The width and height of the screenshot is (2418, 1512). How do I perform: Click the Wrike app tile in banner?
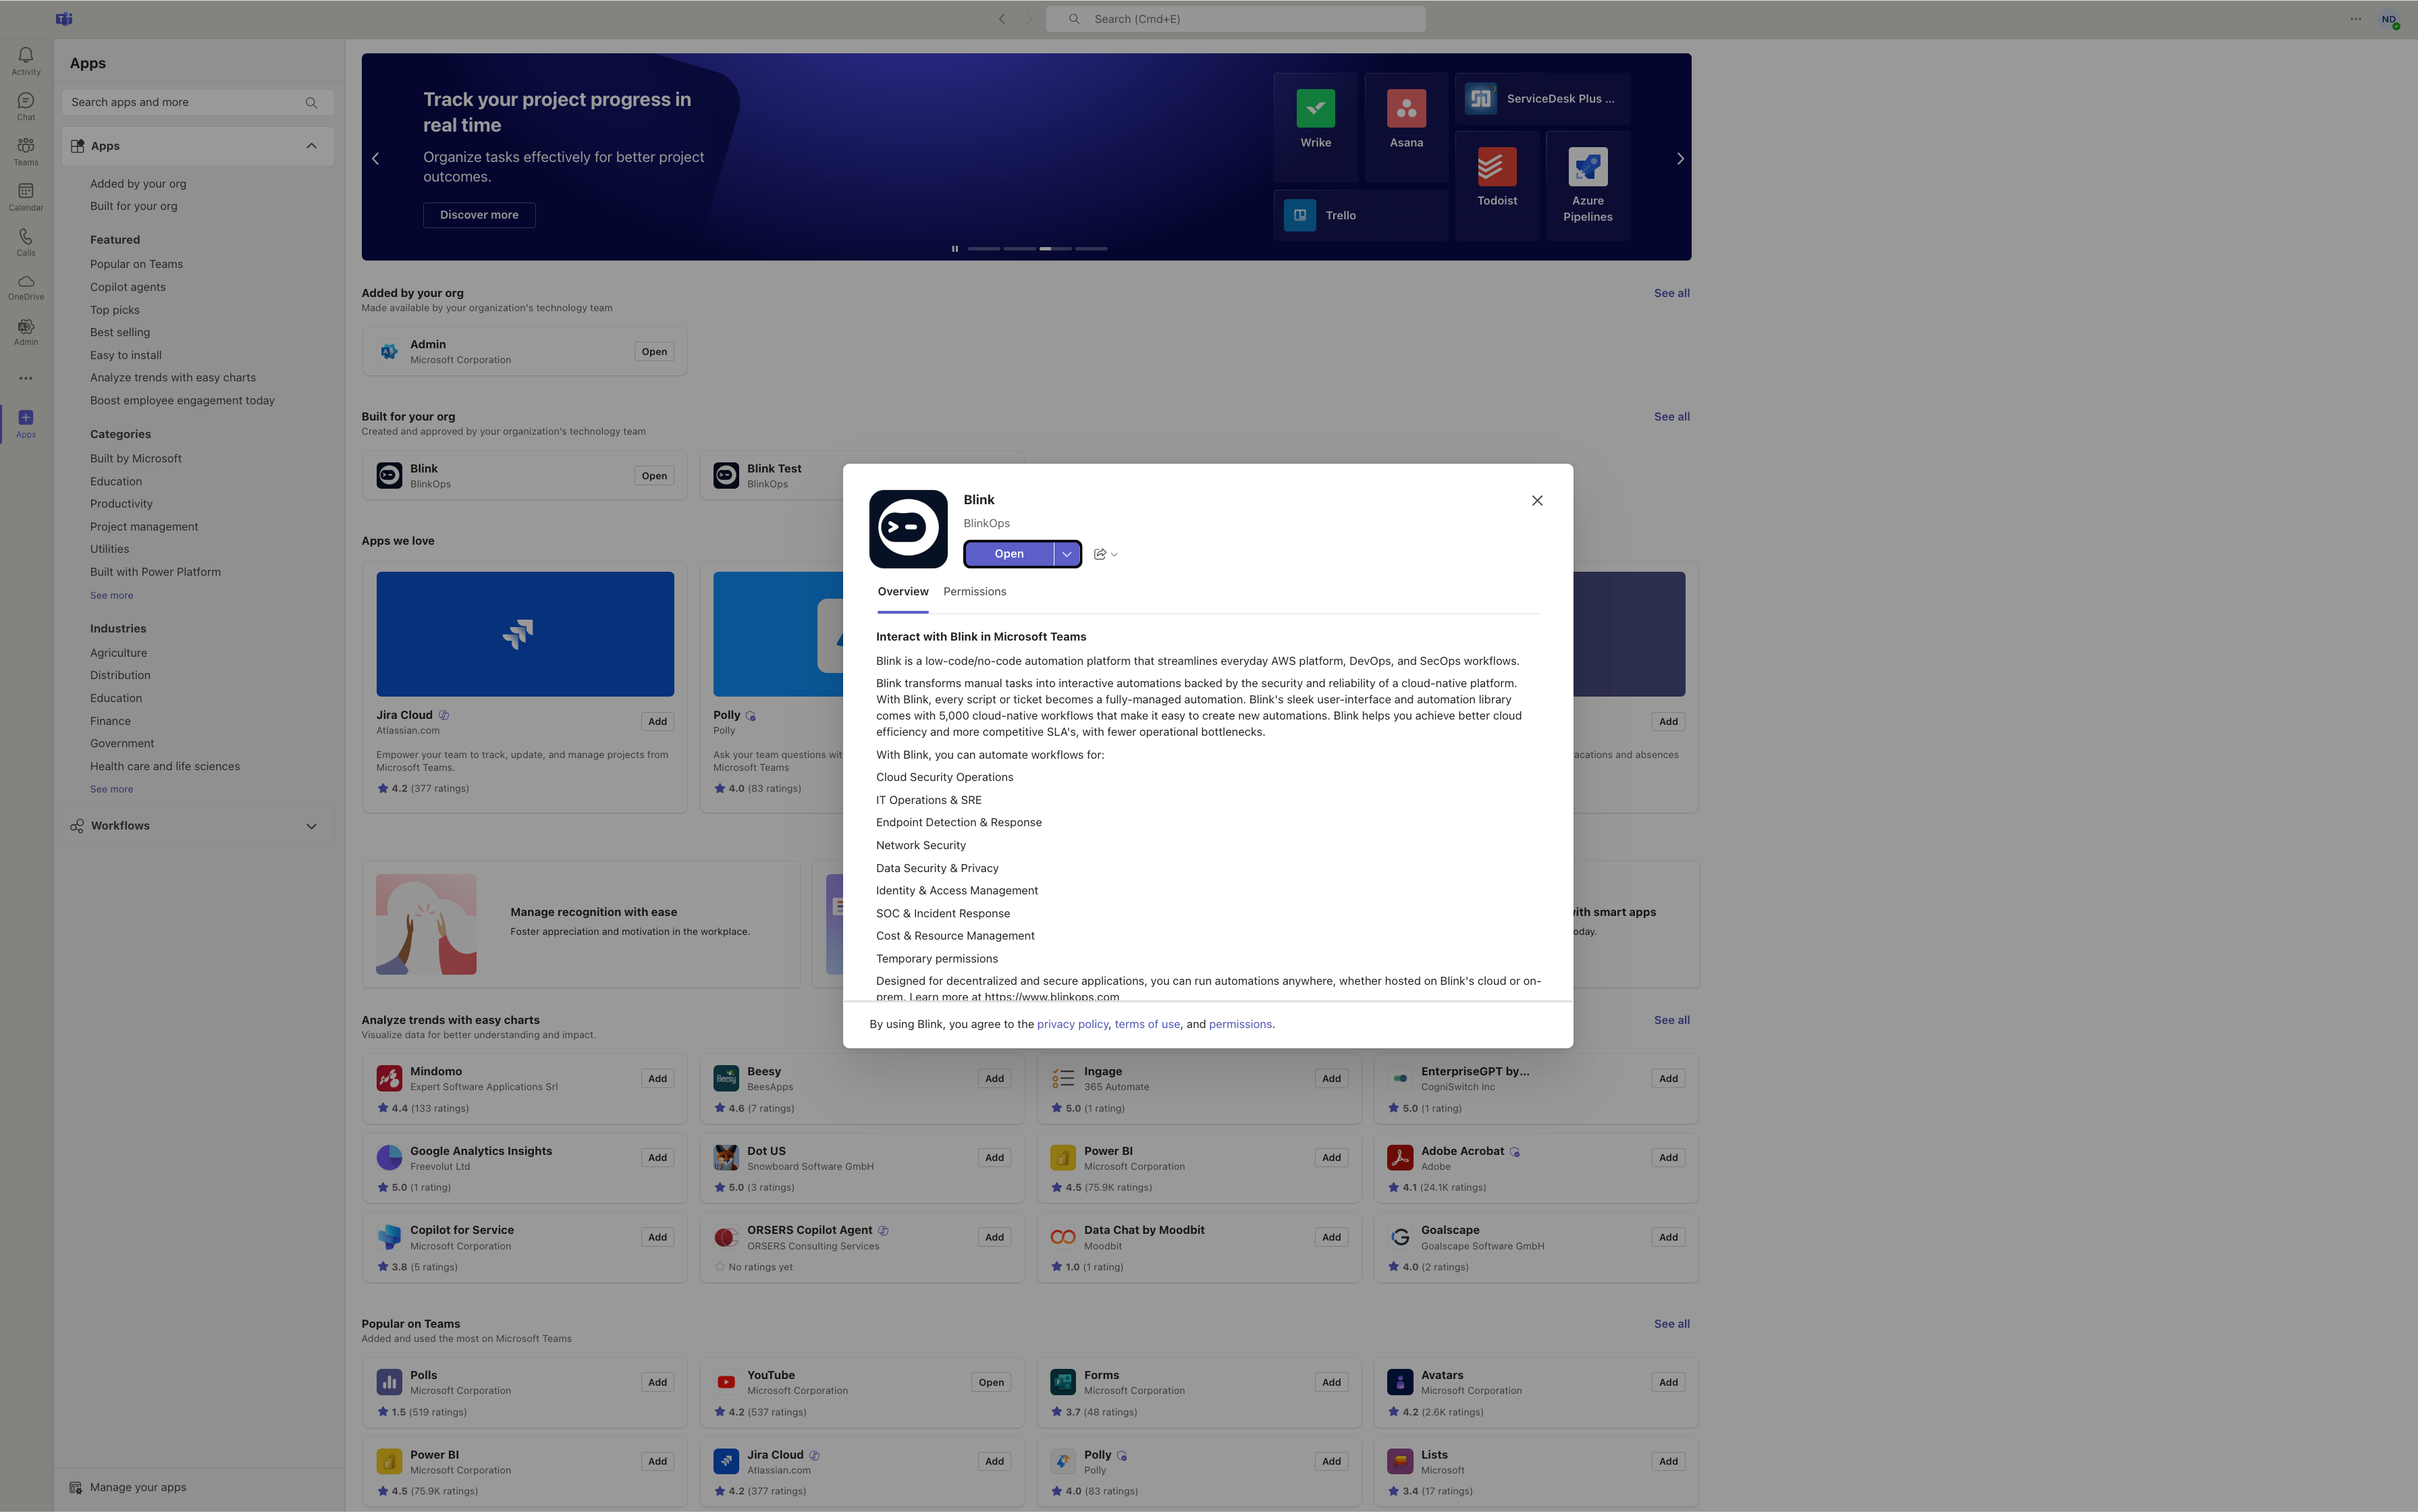pos(1315,127)
